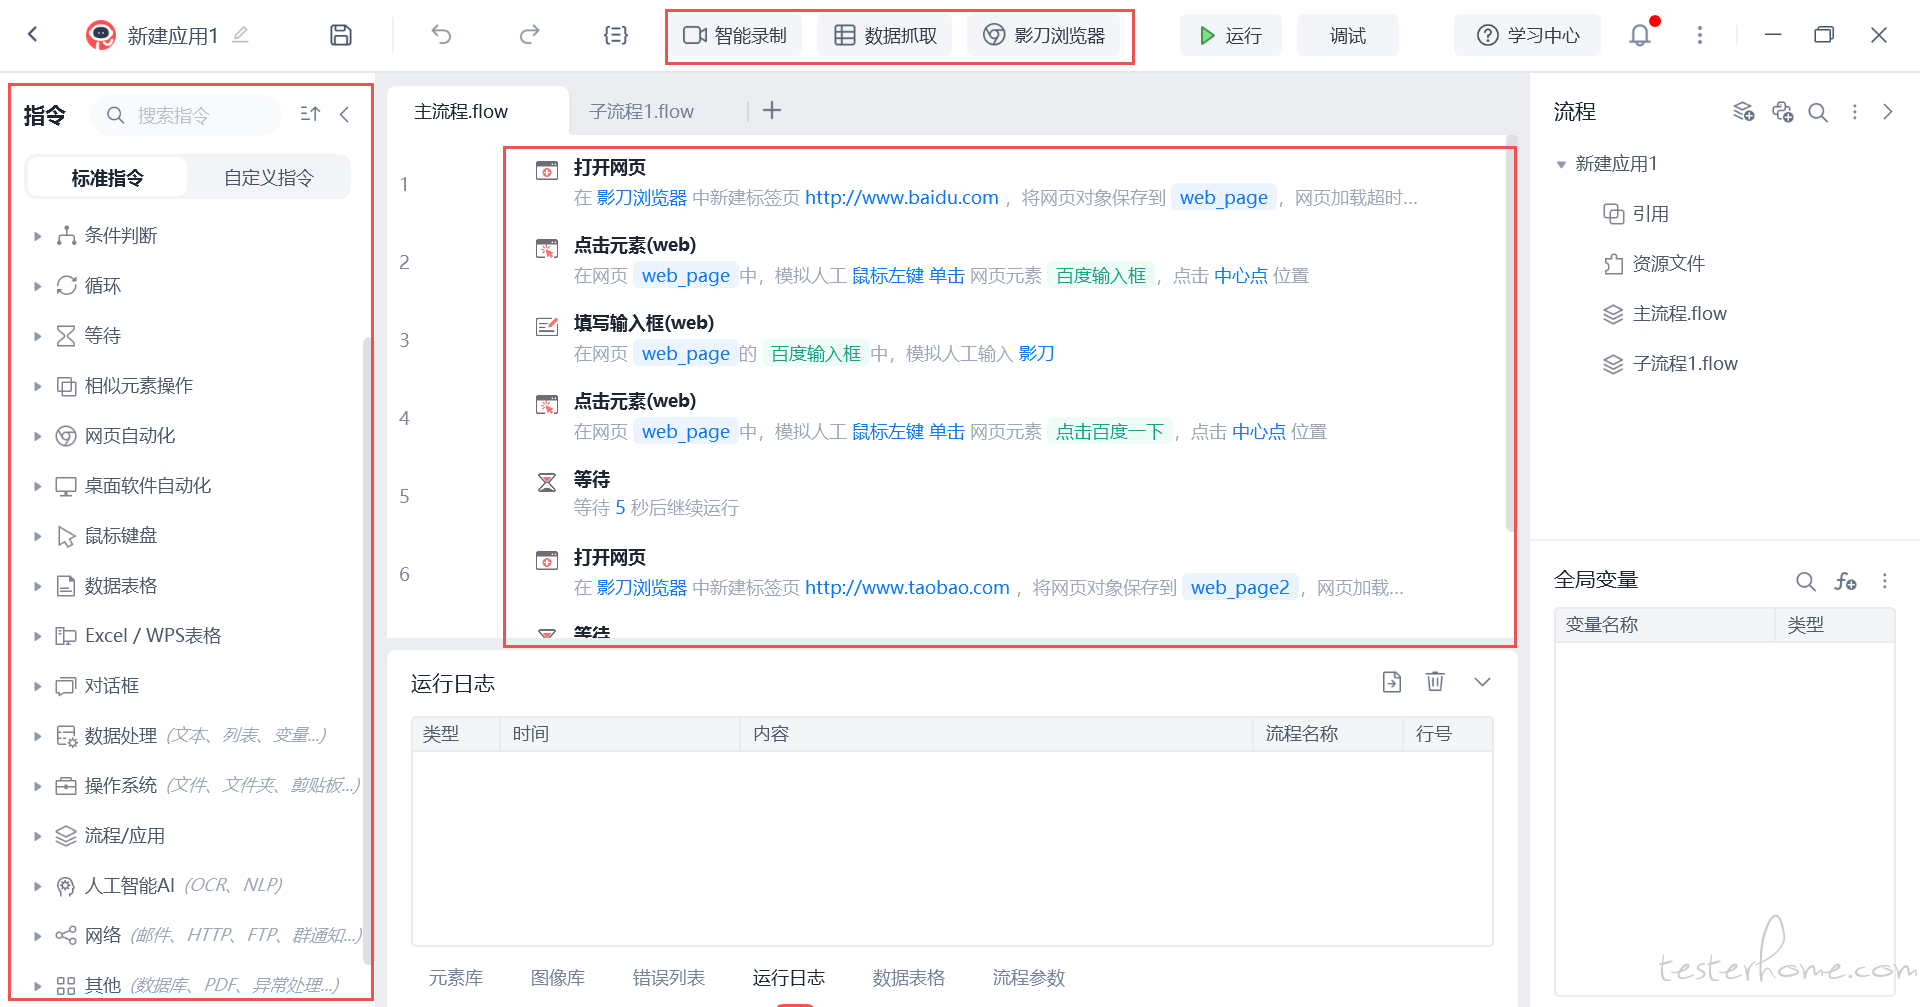Expand 桌面软件自动化 category
This screenshot has width=1920, height=1007.
pos(37,486)
